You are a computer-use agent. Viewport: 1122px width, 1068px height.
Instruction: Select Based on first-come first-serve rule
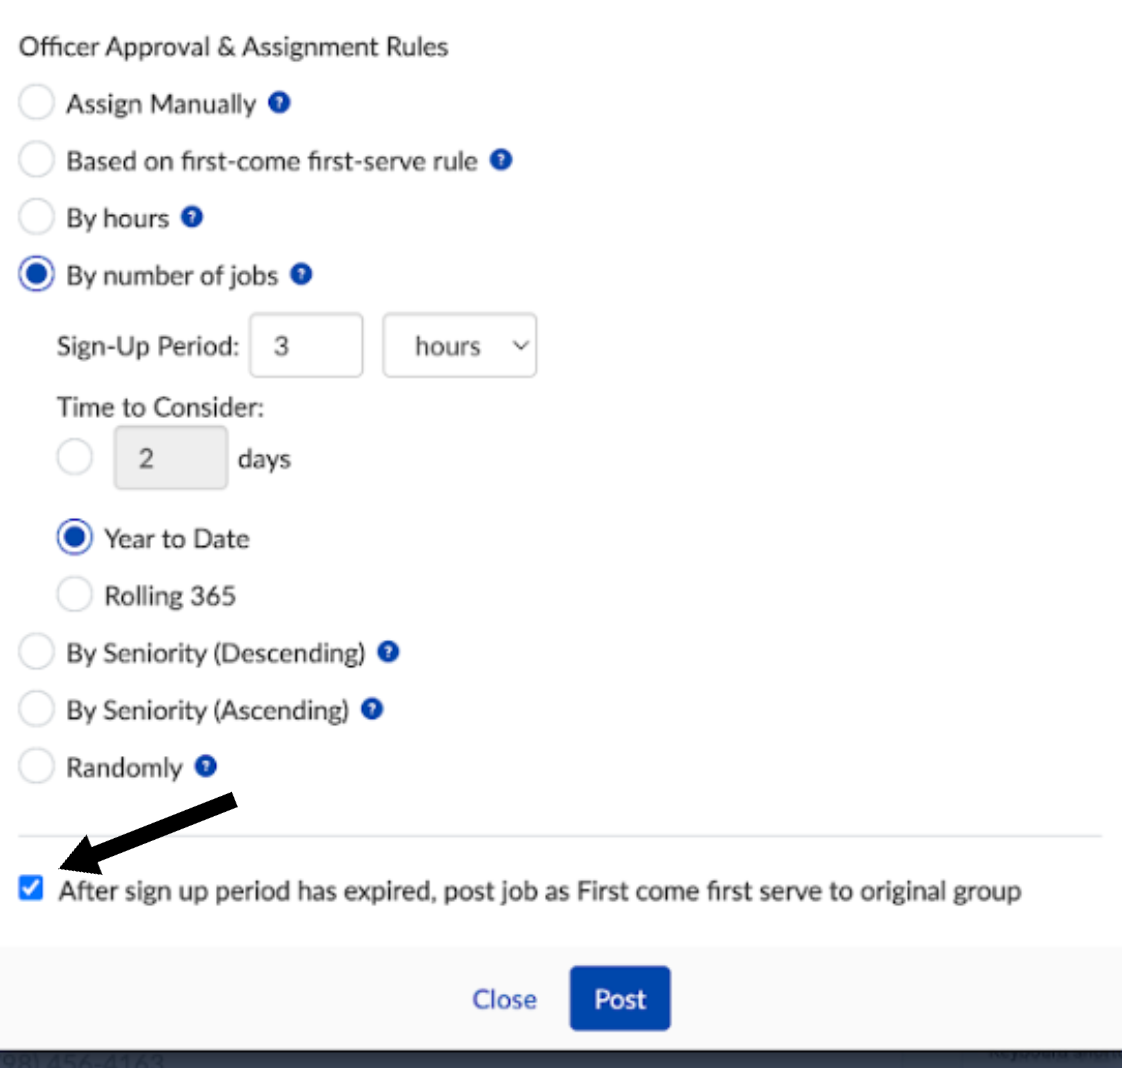point(36,160)
